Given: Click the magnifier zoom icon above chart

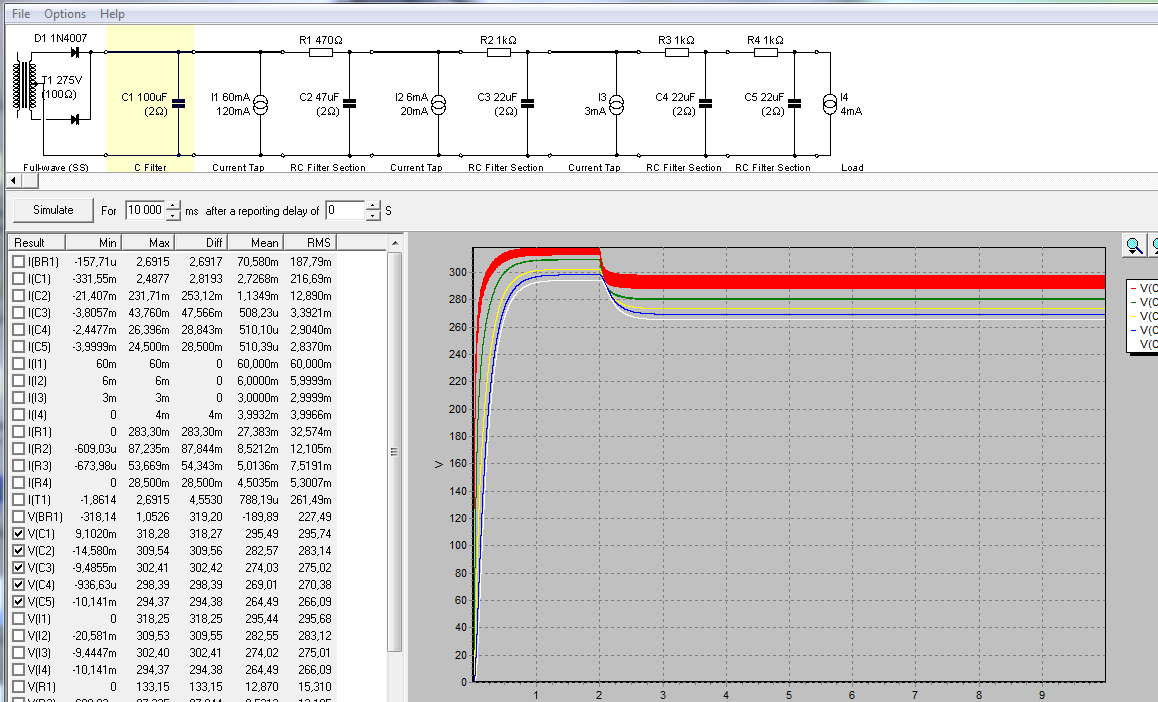Looking at the screenshot, I should (x=1134, y=245).
